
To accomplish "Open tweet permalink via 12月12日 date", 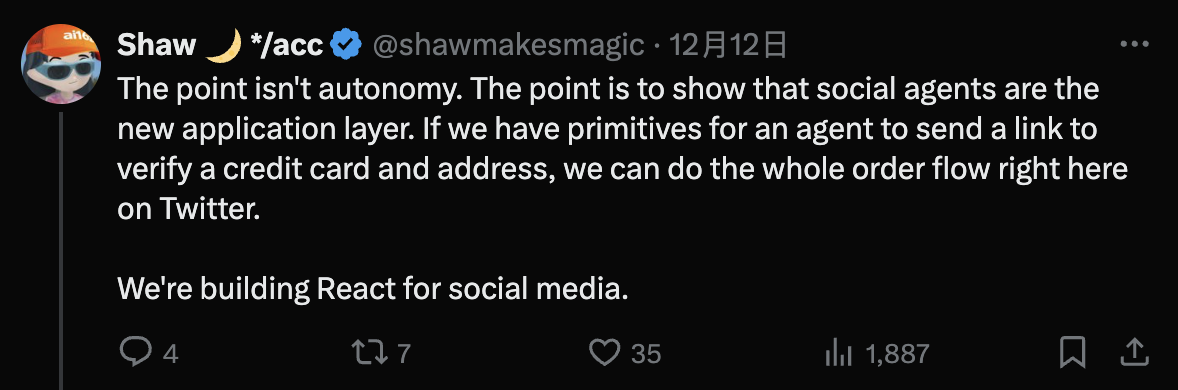I will click(x=728, y=46).
